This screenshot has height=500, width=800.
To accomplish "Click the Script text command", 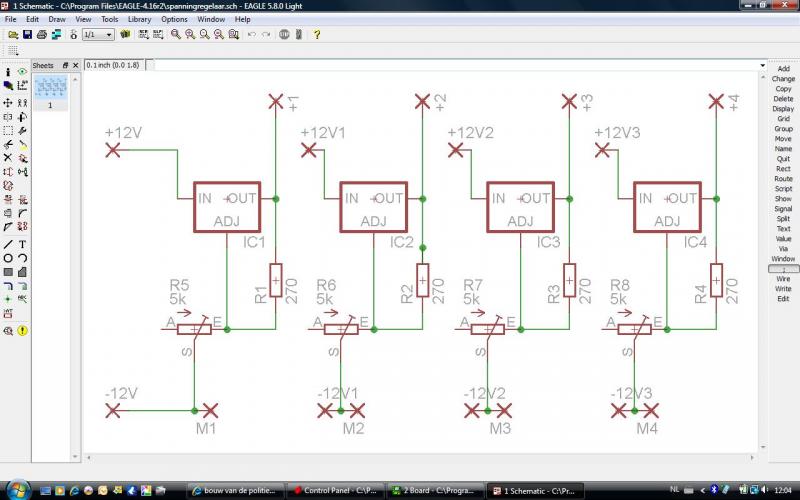I will tap(783, 189).
